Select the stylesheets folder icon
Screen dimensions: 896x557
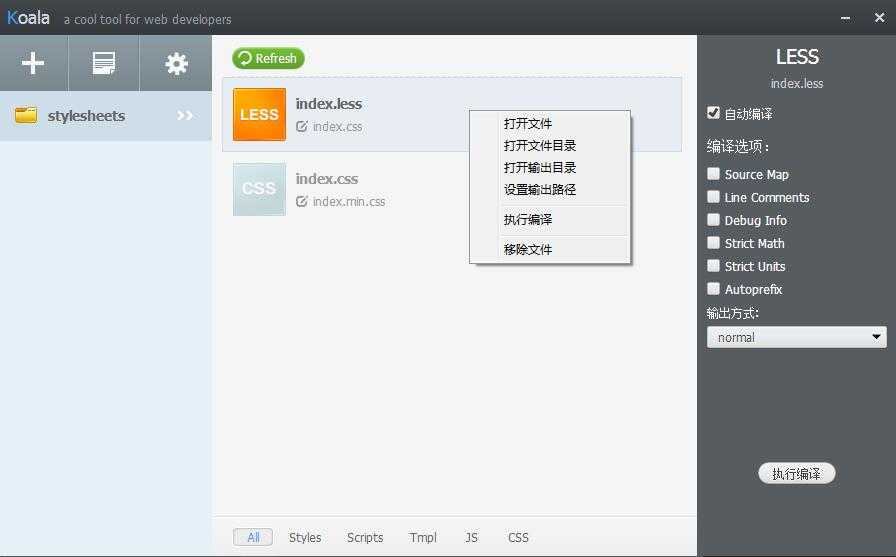tap(26, 115)
